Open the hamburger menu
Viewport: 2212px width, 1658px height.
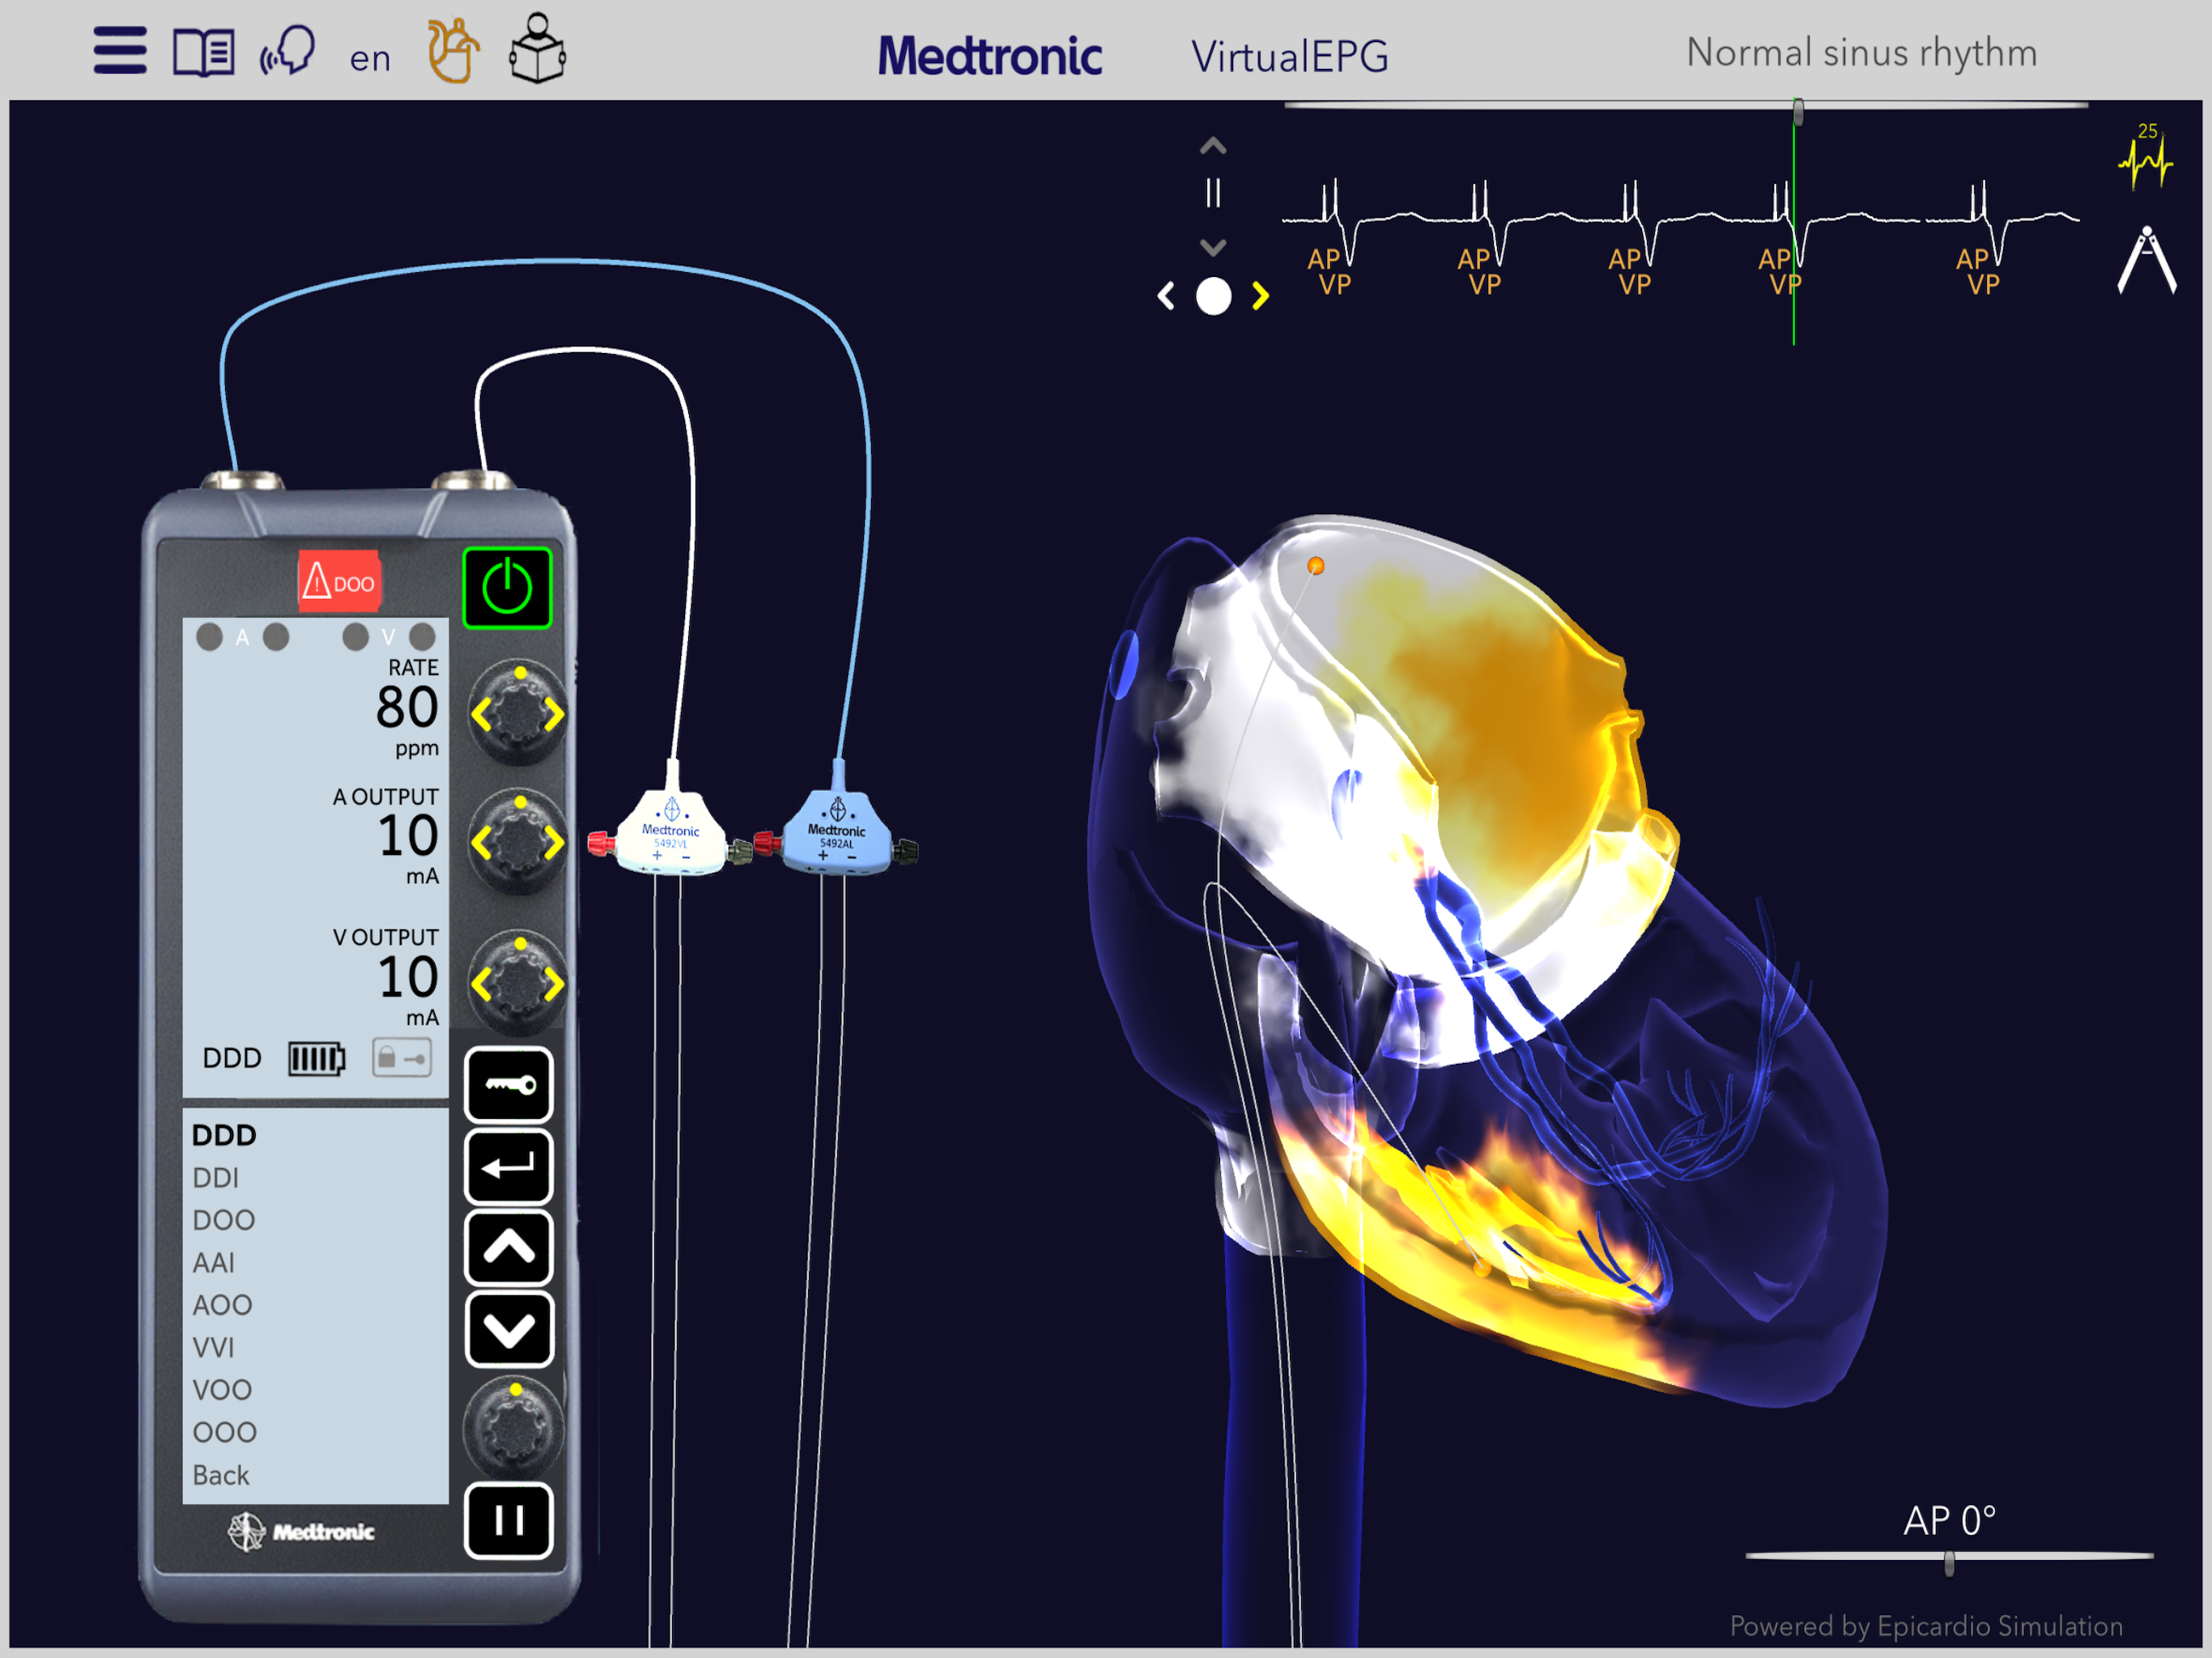pyautogui.click(x=120, y=50)
